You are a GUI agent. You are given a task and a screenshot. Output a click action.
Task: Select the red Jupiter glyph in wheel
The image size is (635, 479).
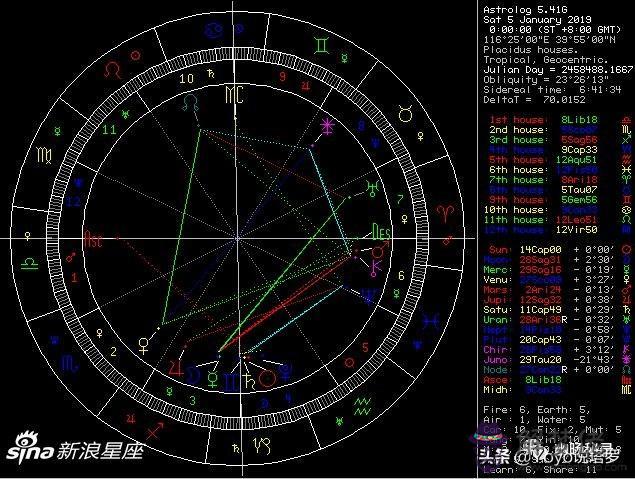pos(177,368)
